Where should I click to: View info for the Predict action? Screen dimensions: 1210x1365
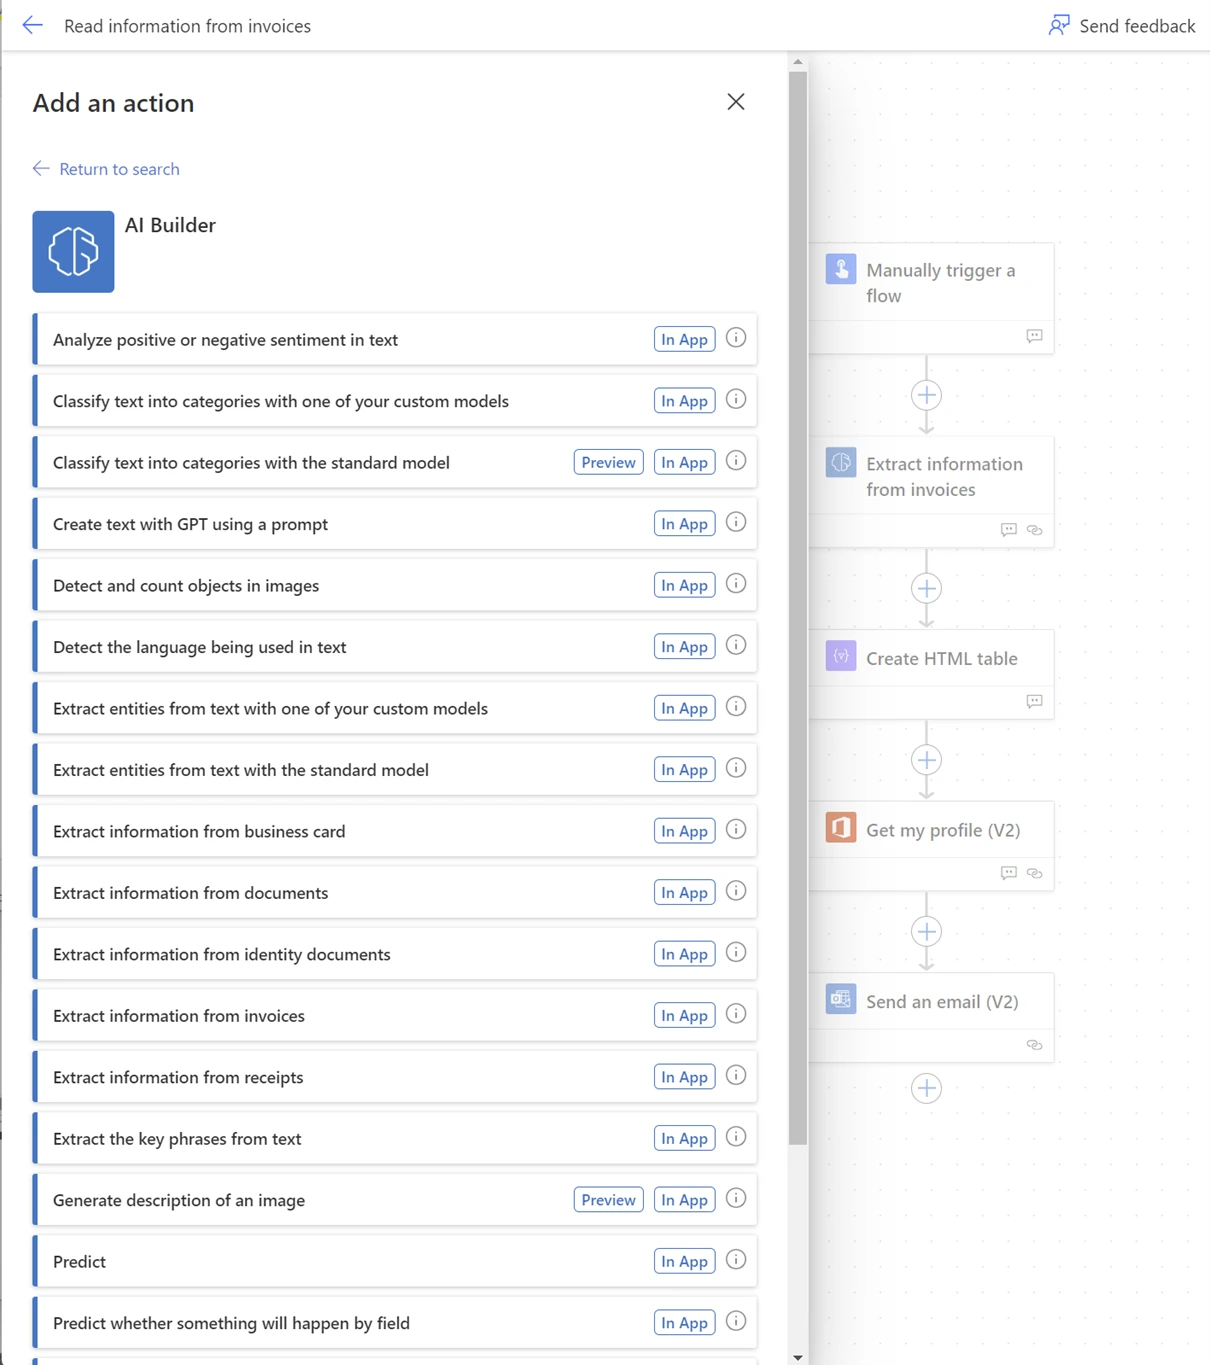pyautogui.click(x=735, y=1261)
